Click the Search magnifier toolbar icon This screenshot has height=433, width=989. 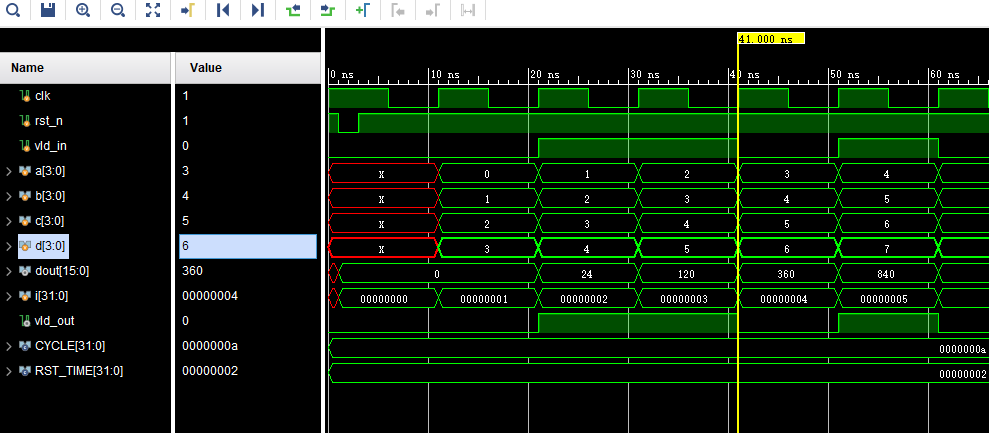tap(13, 10)
